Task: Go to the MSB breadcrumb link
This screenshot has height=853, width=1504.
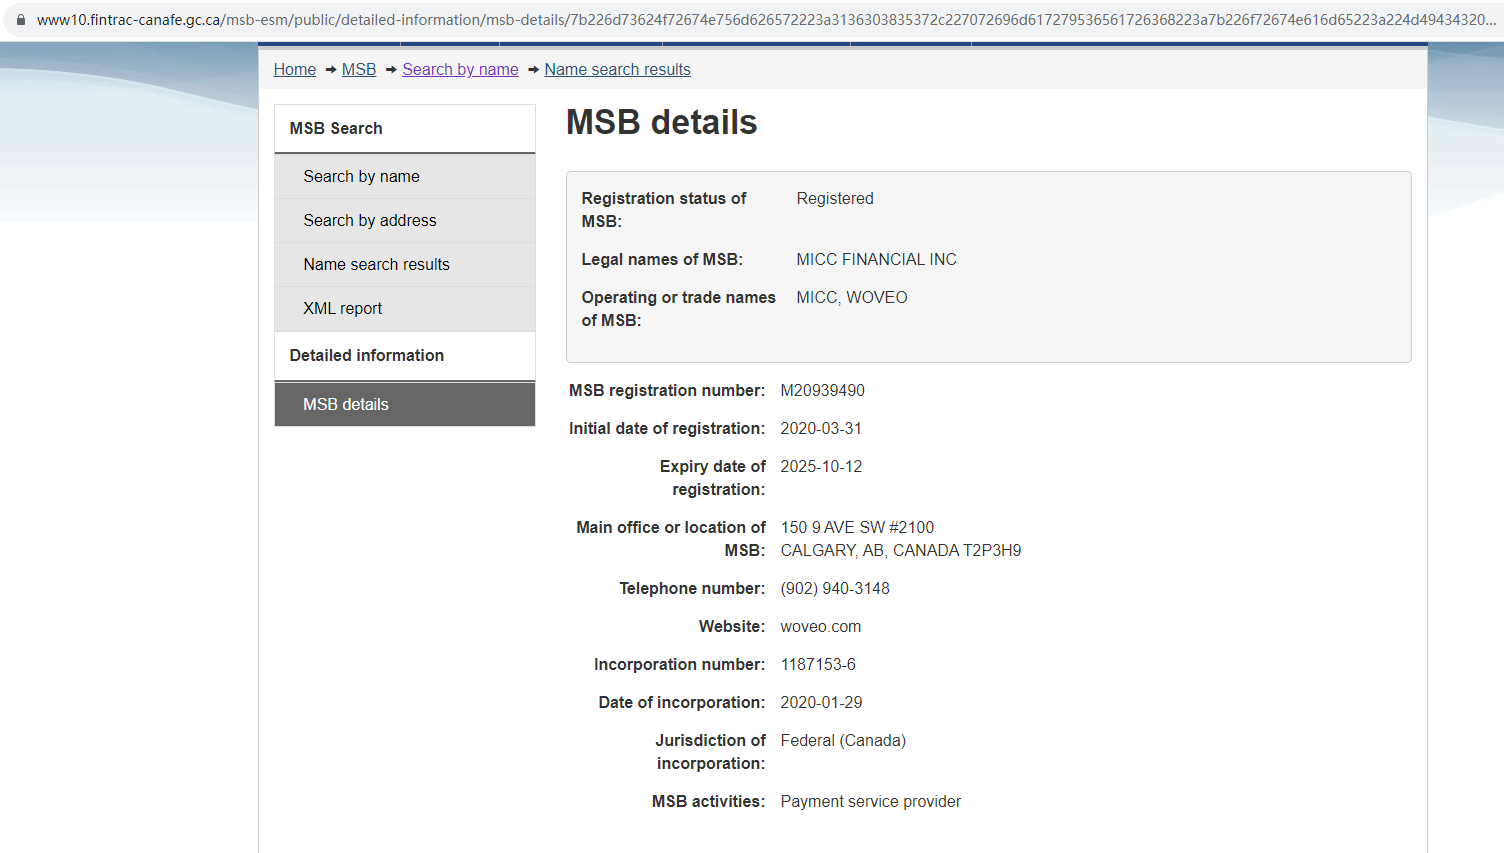Action: 359,69
